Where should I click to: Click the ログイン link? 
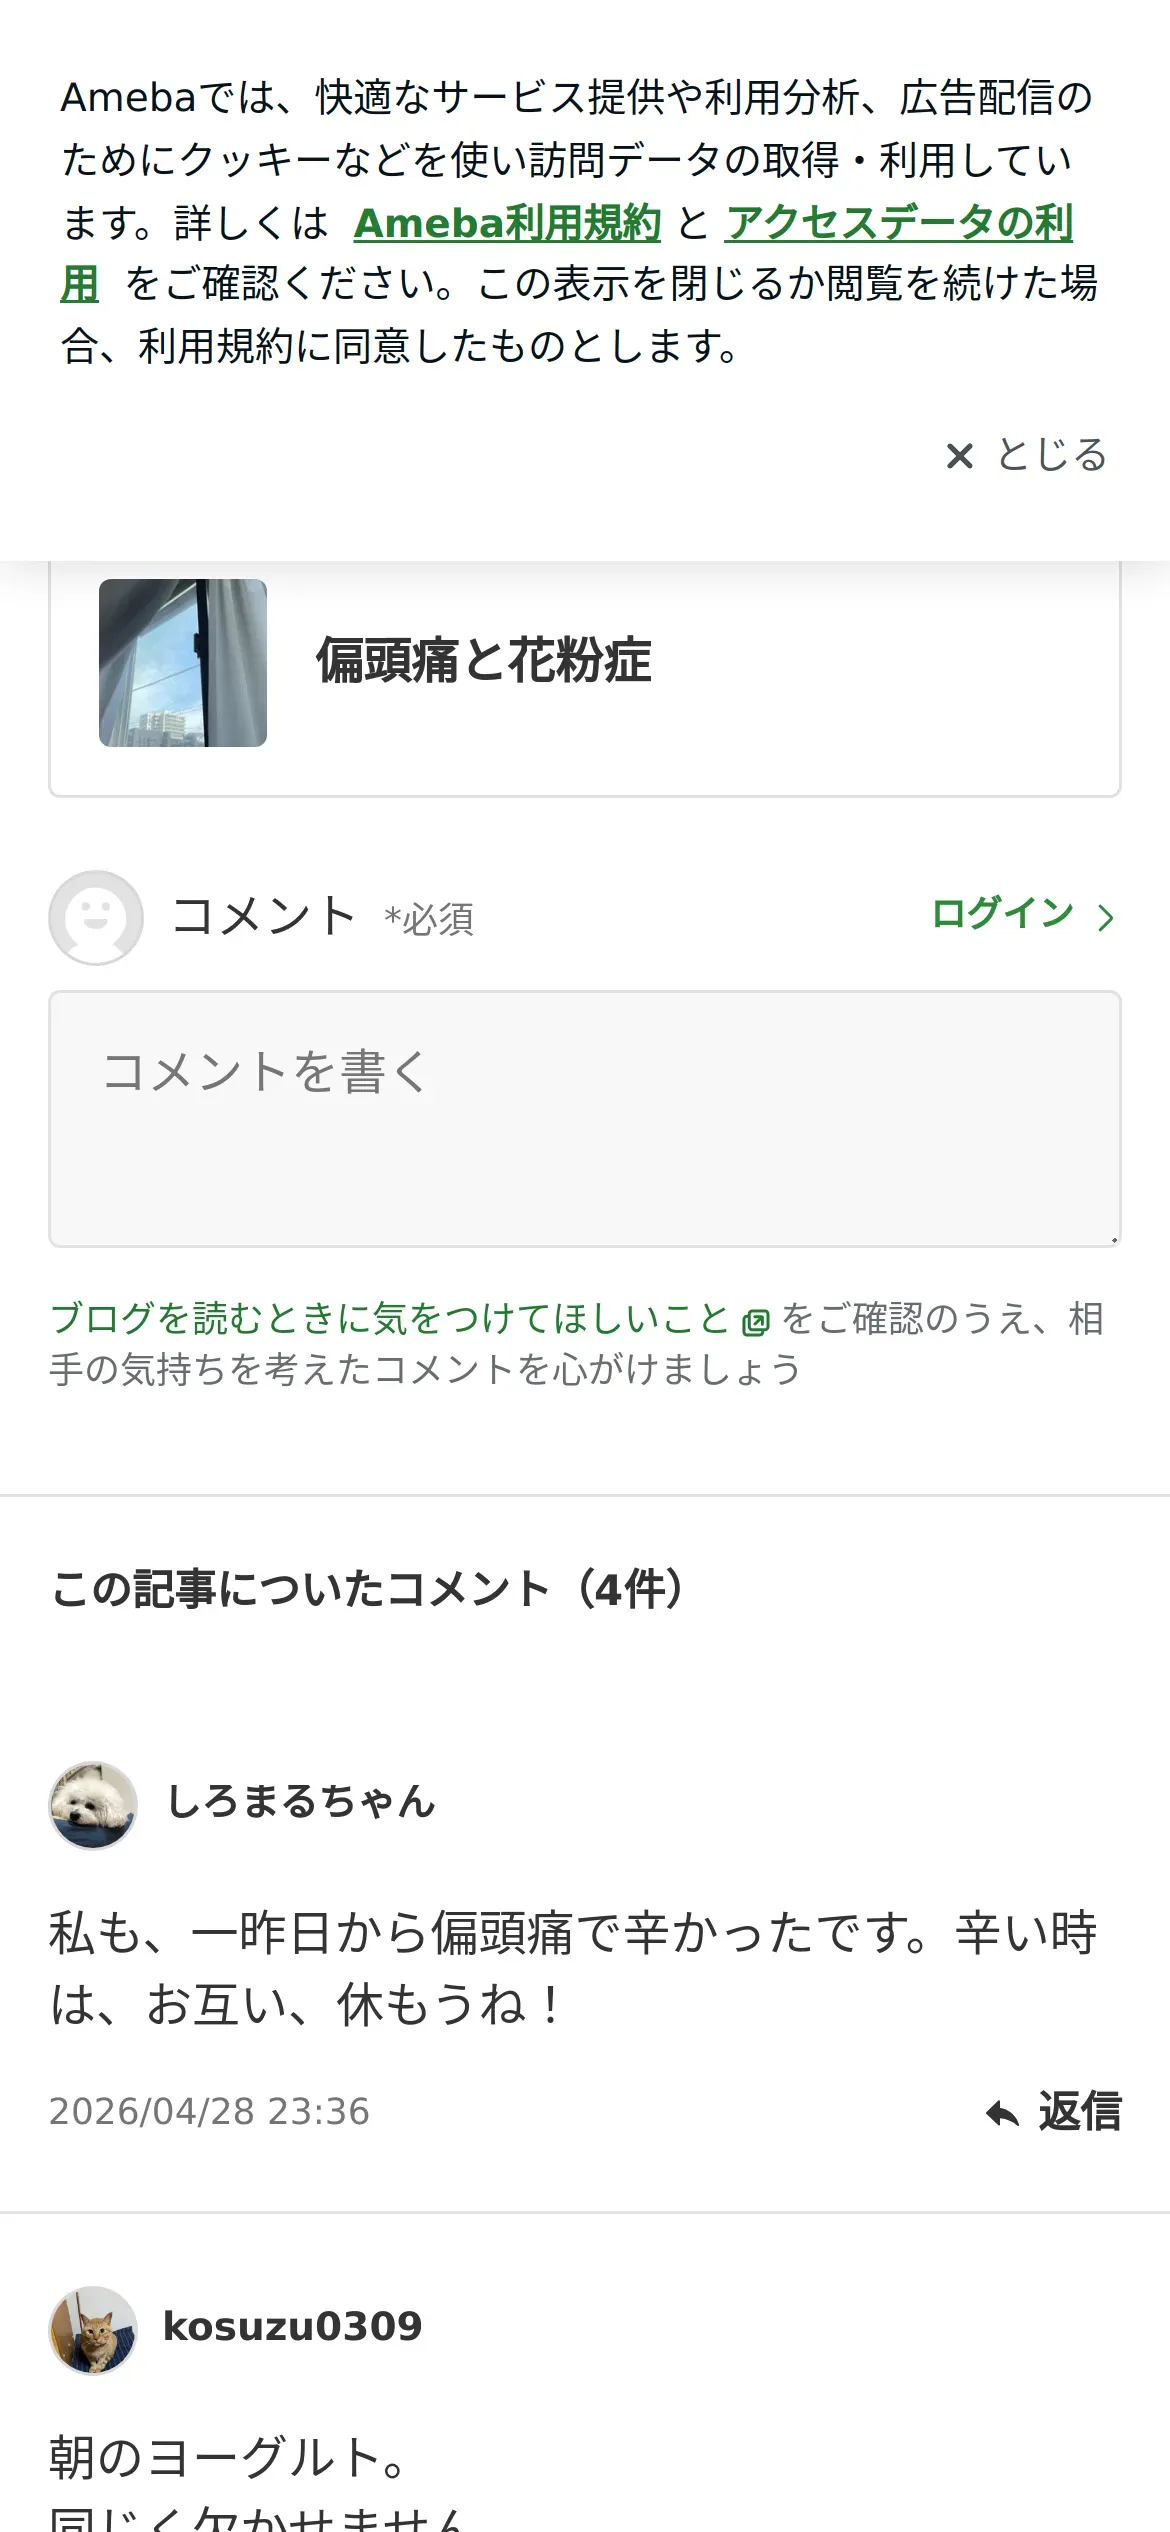coord(1002,913)
